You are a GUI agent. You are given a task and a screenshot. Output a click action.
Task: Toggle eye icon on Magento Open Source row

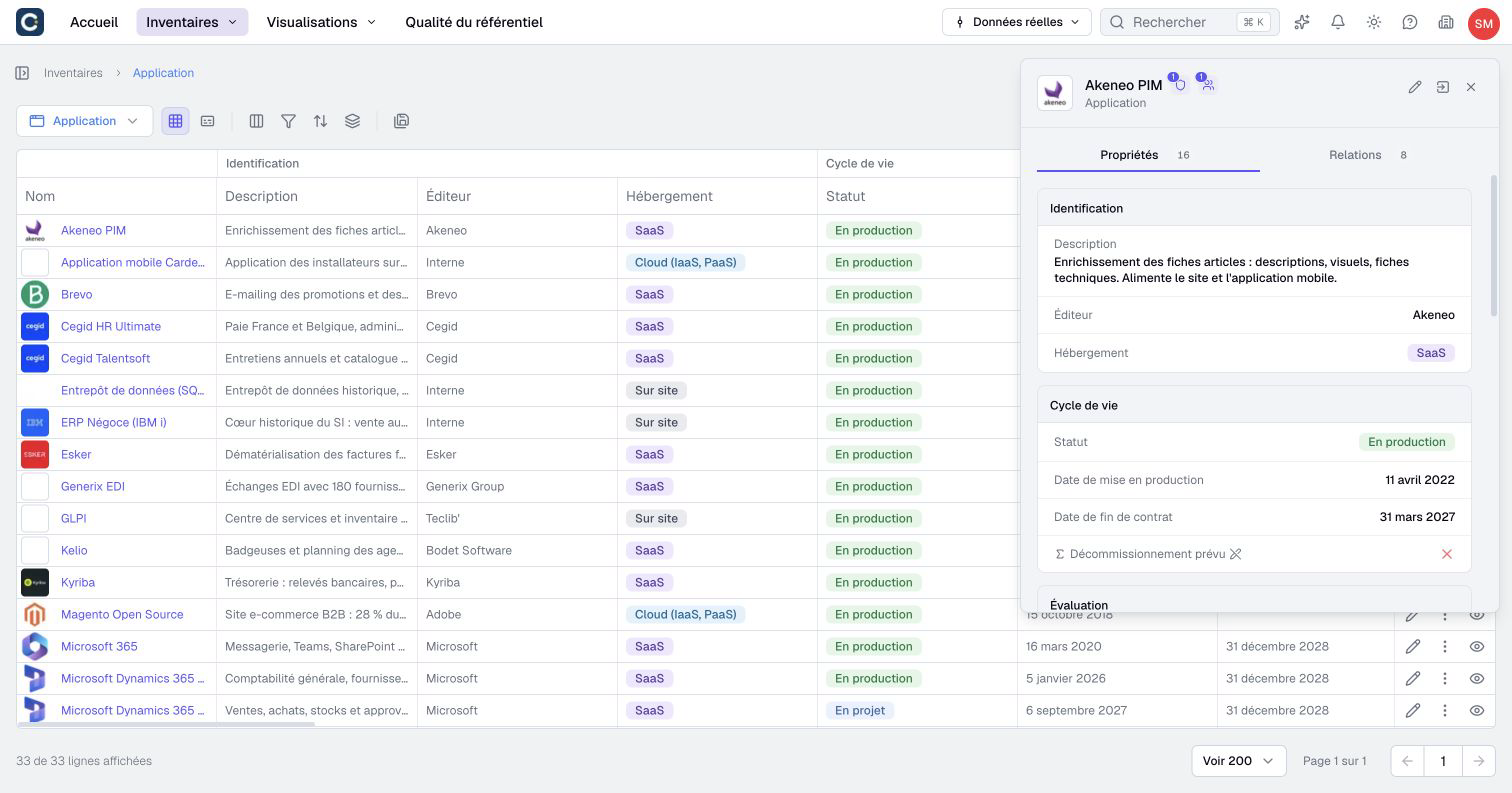[x=1477, y=615]
